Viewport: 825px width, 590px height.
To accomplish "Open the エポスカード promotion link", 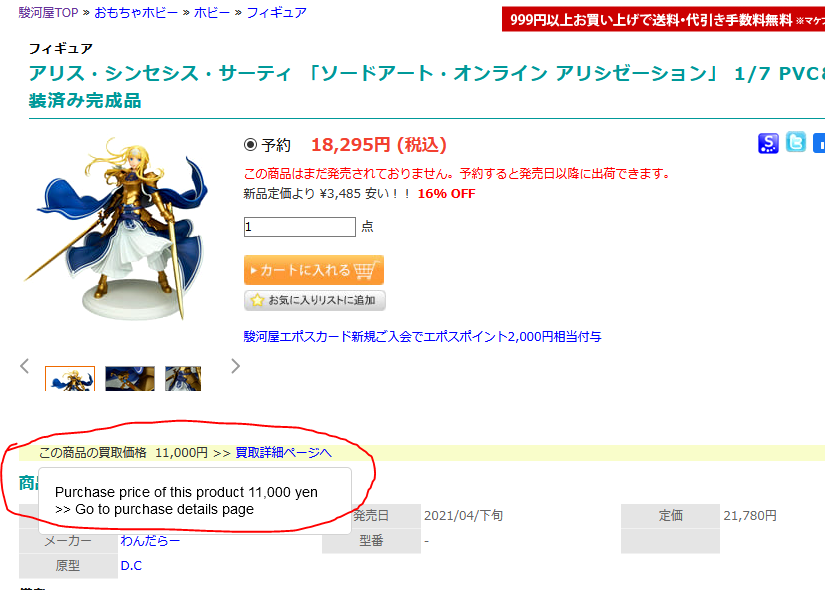I will point(422,336).
